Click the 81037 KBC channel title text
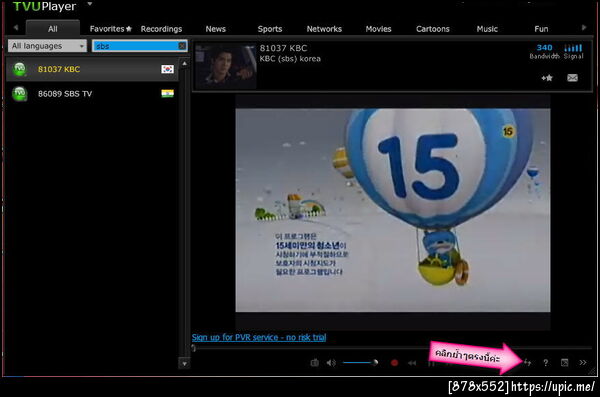 click(x=283, y=48)
